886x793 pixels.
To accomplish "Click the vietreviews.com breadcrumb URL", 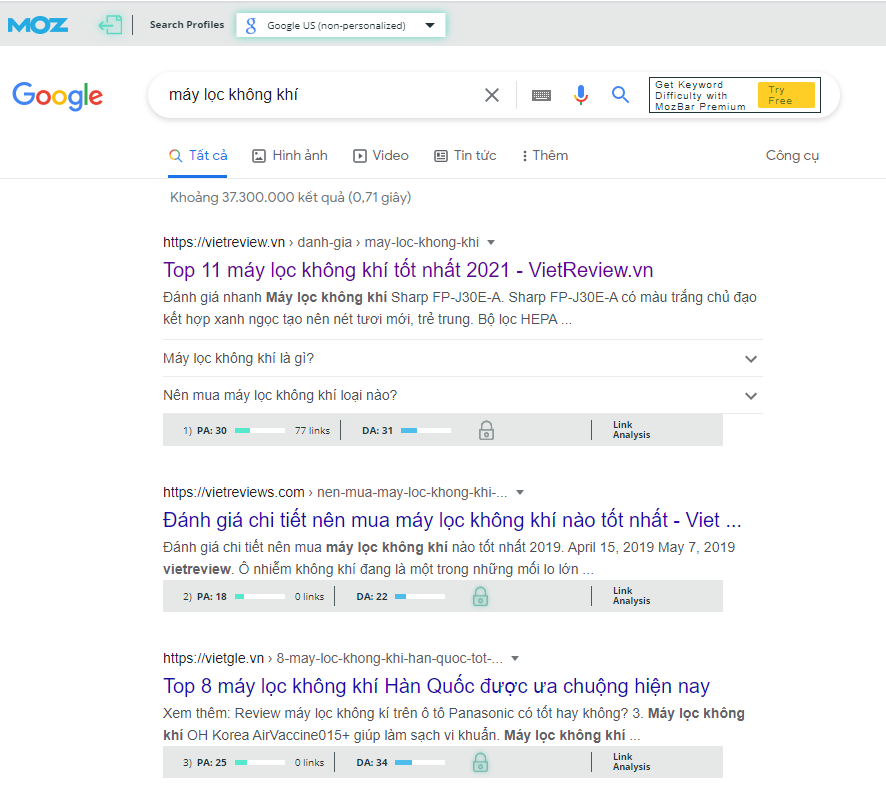I will click(335, 492).
